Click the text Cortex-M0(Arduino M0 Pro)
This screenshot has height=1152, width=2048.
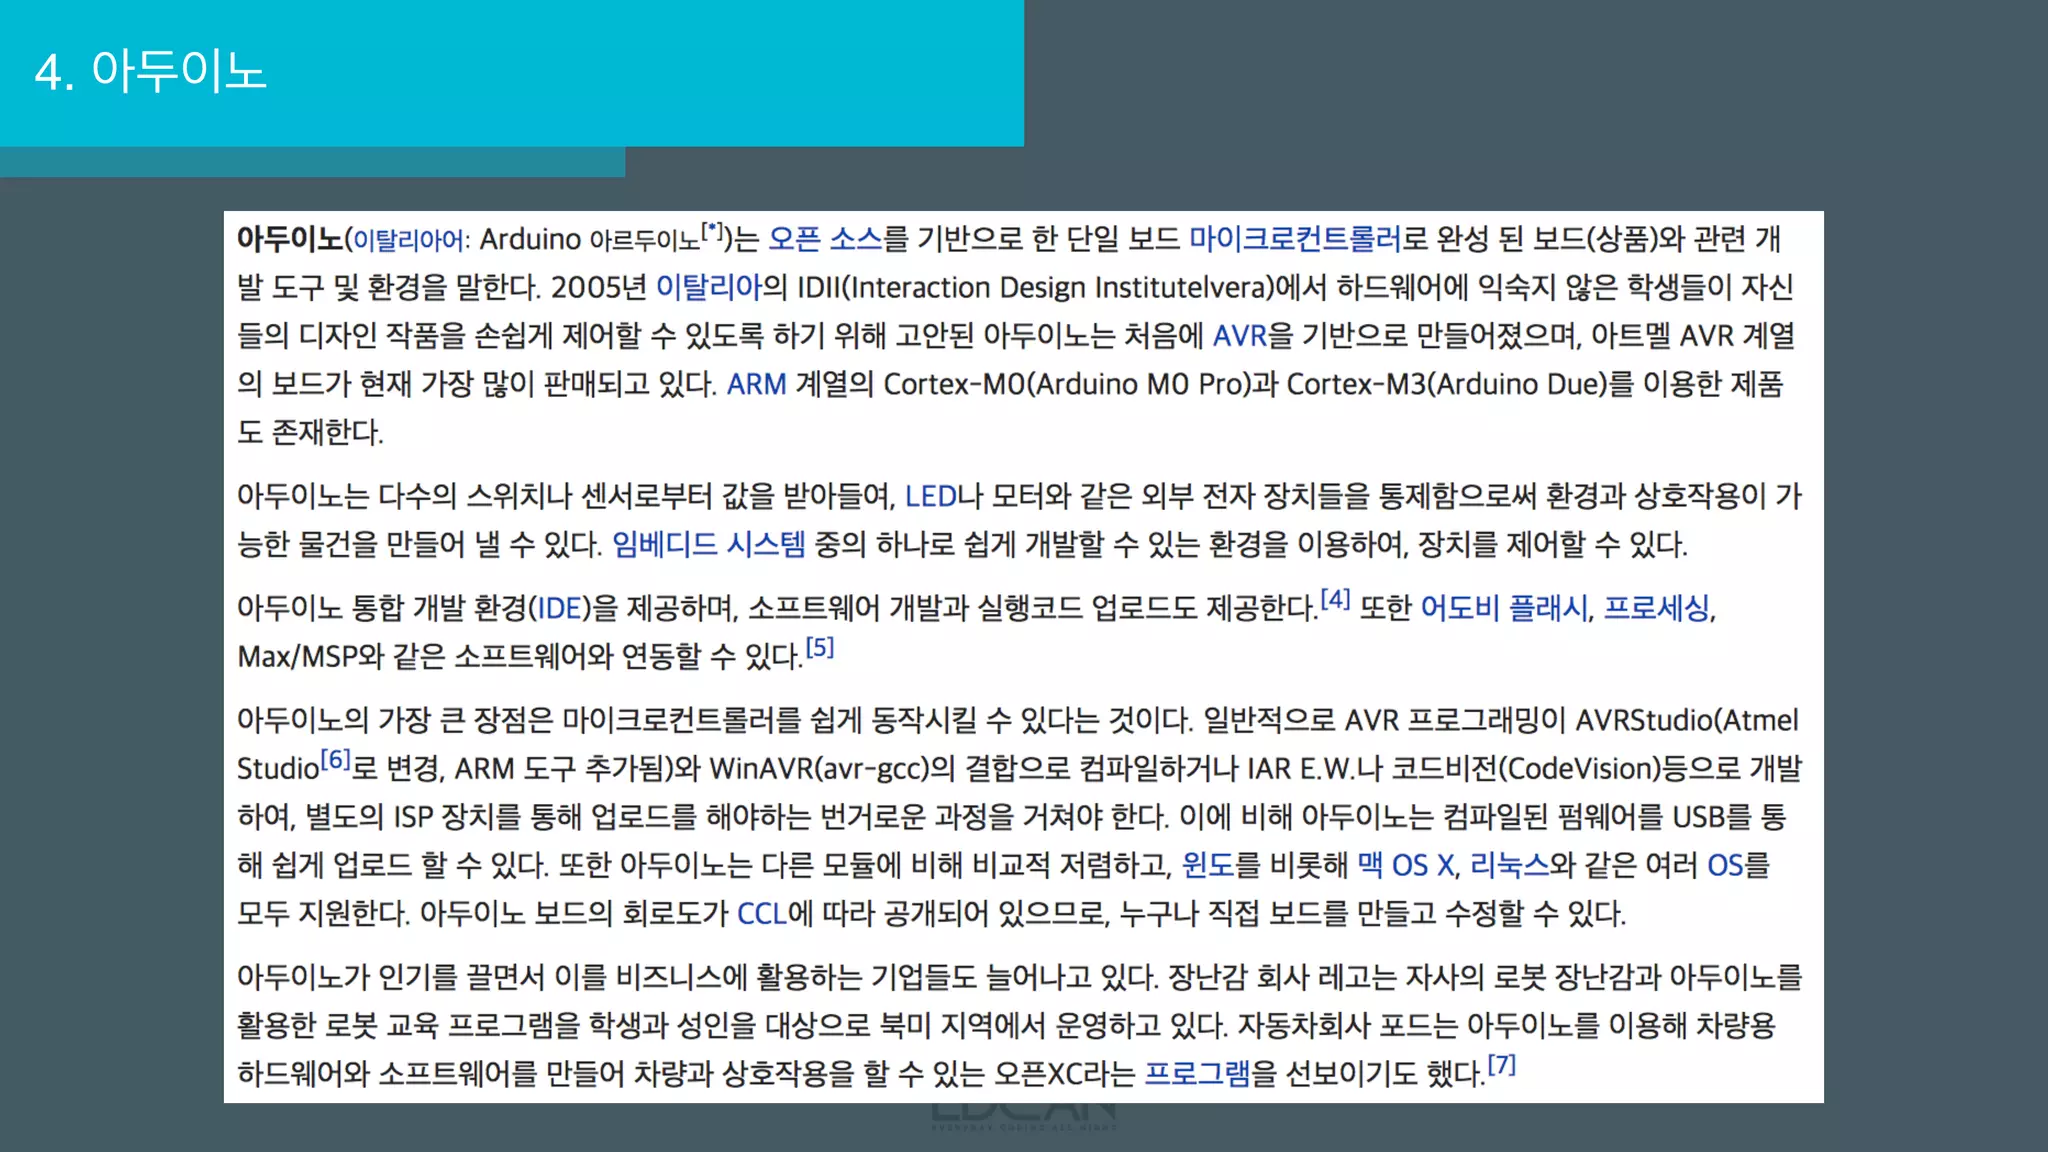1067,384
